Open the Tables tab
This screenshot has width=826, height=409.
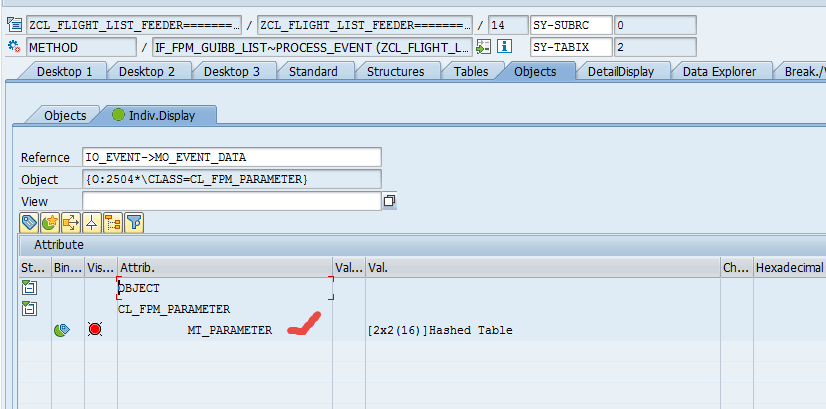(x=471, y=71)
